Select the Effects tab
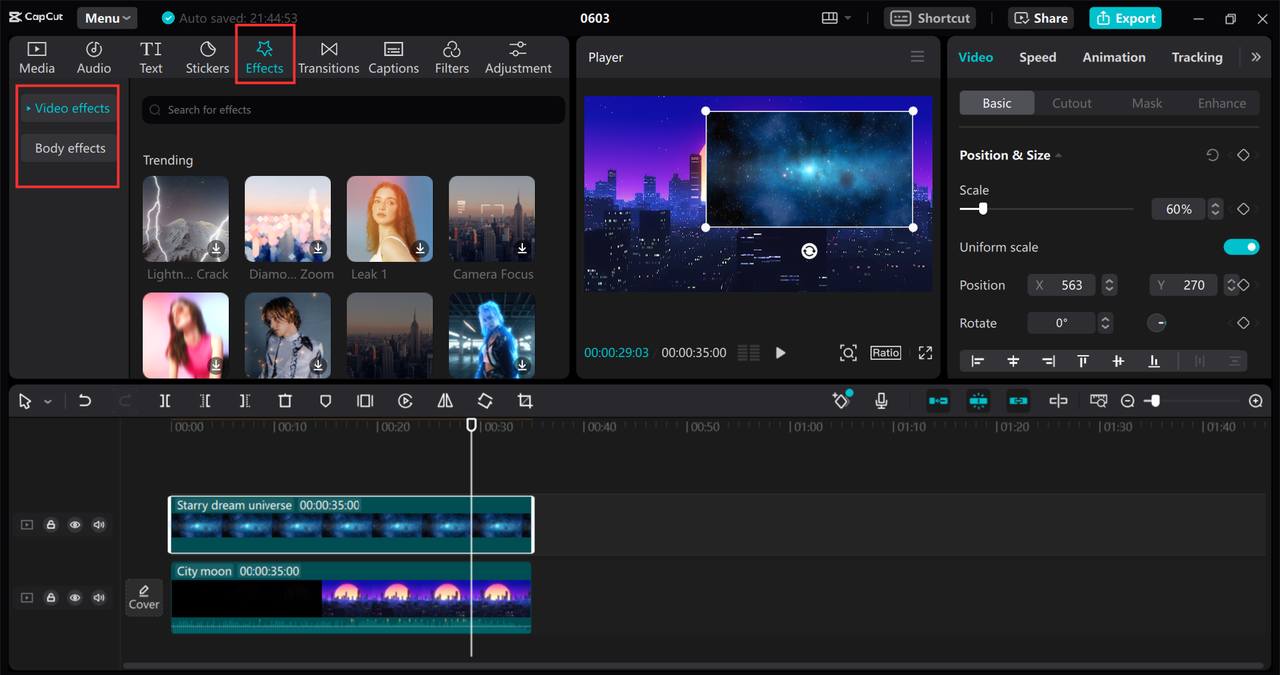Screen dimensions: 1280x675 (x=264, y=58)
